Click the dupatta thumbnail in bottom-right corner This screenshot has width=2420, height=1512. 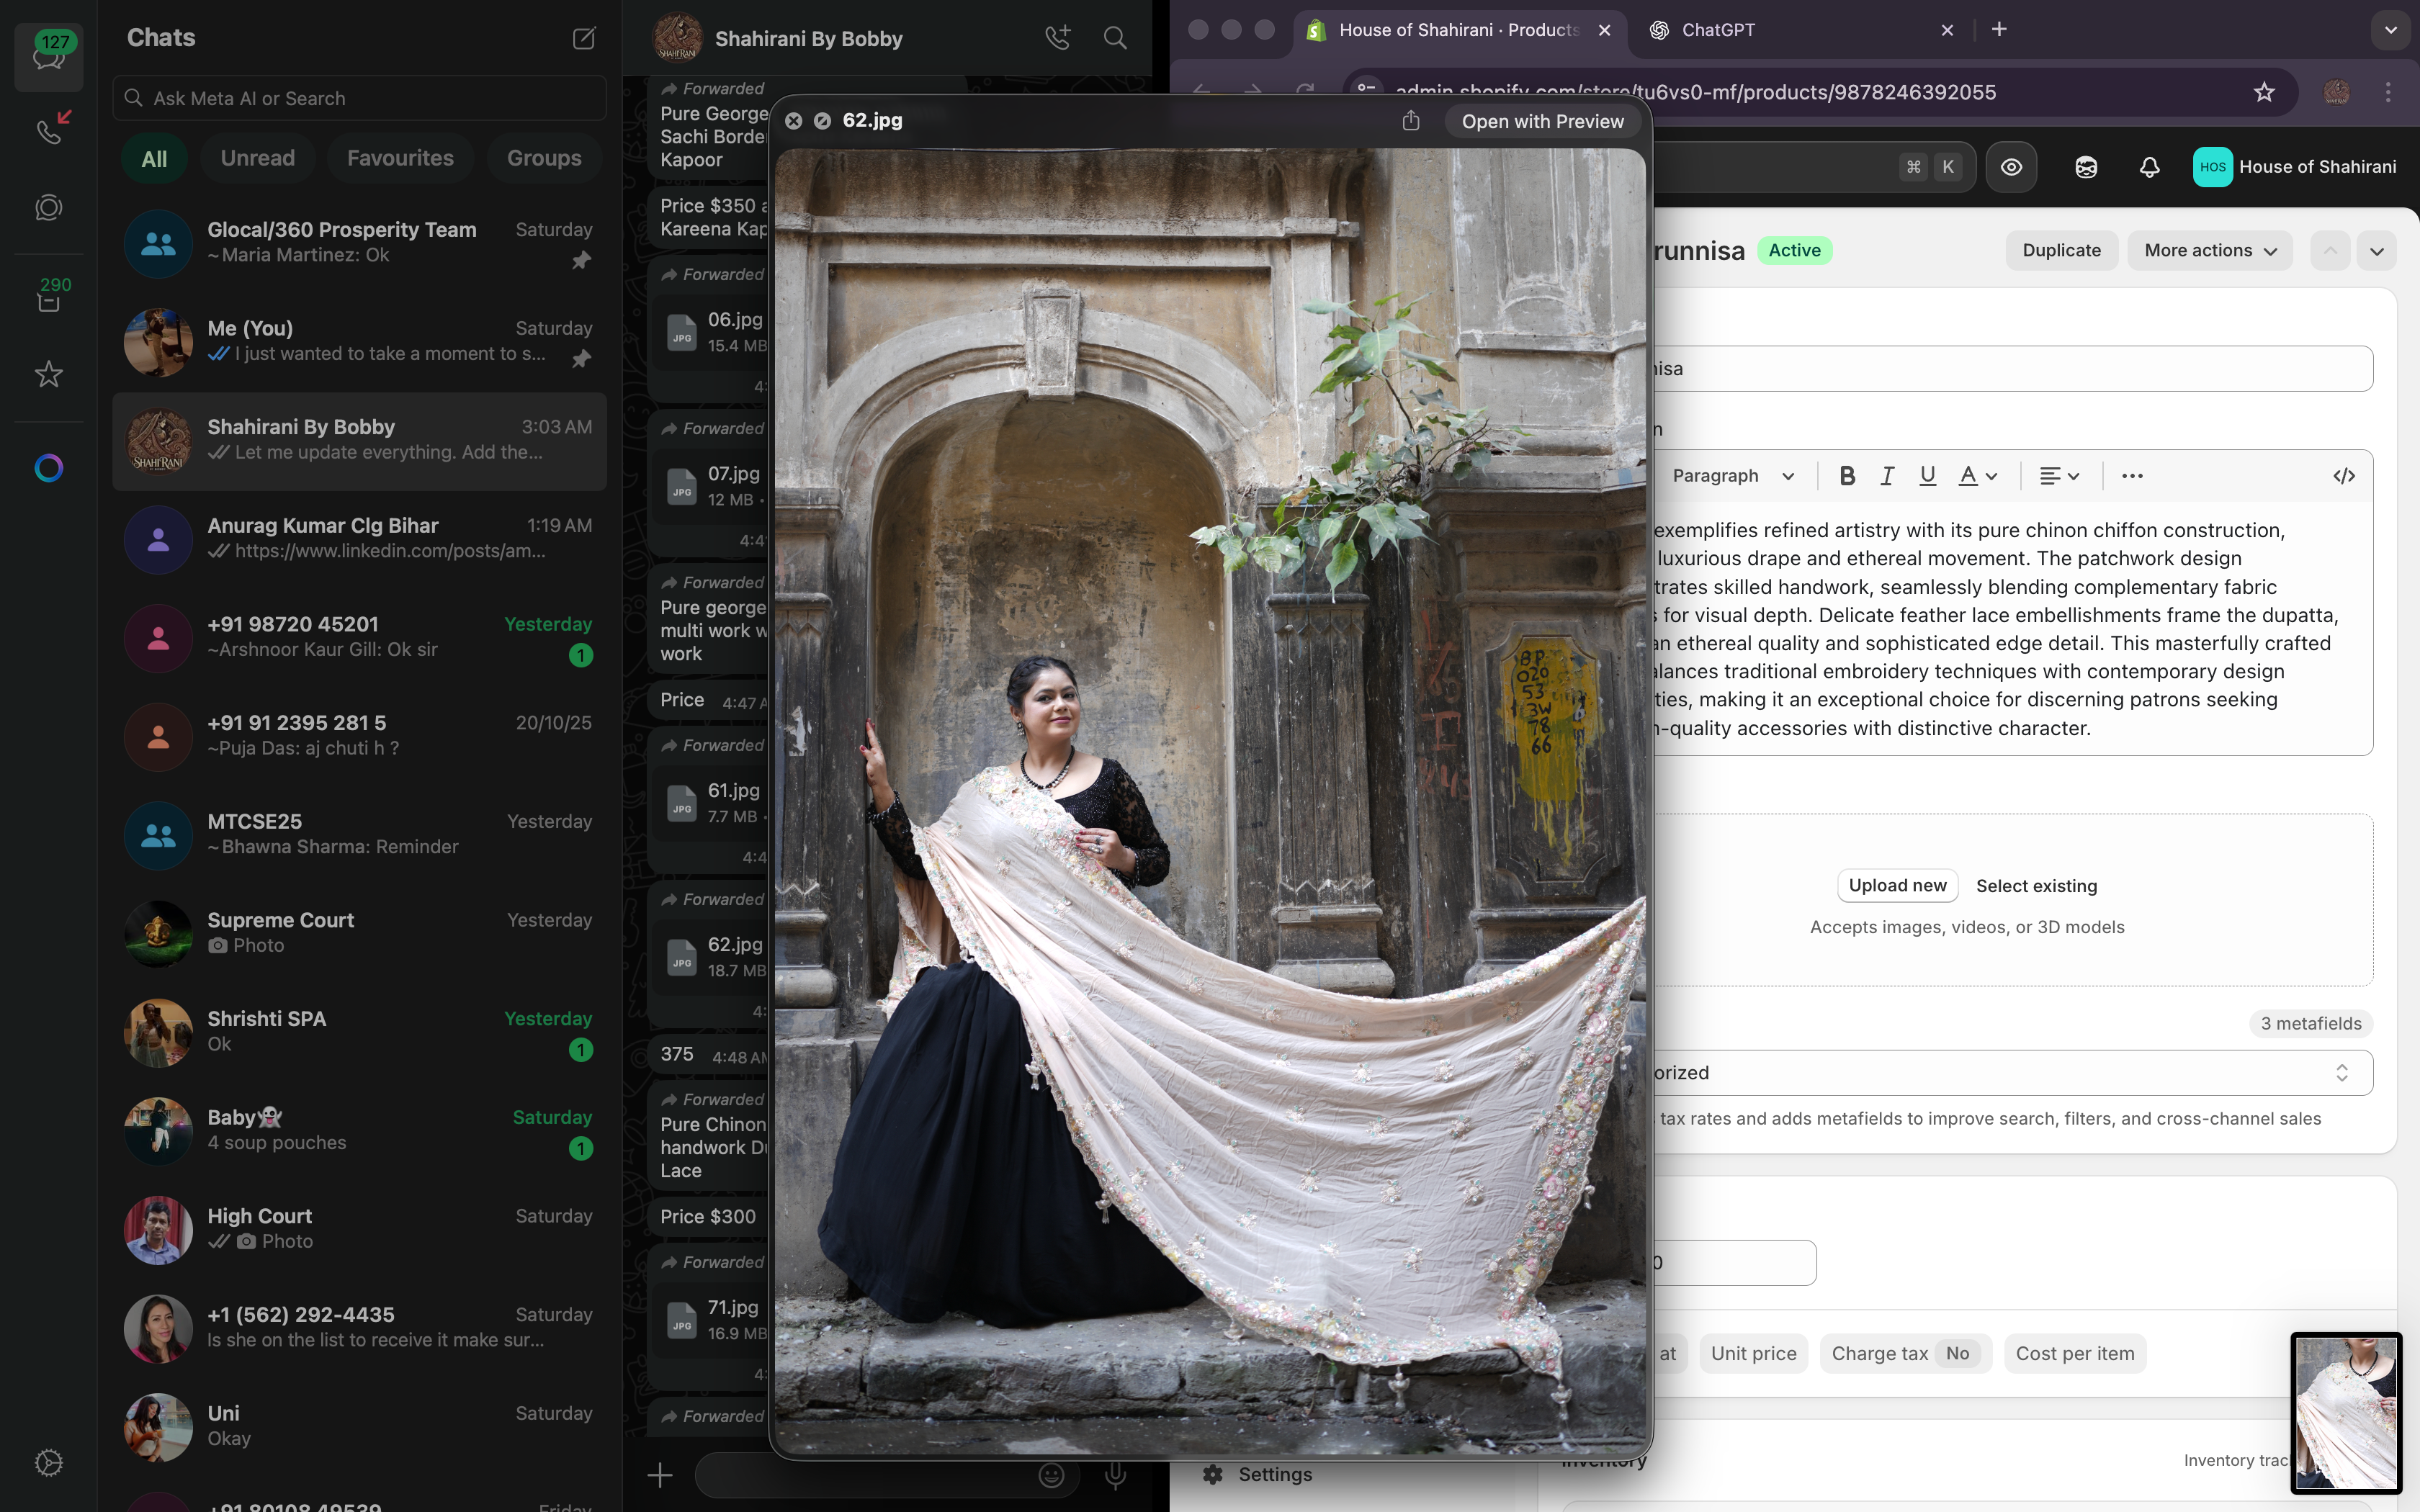tap(2345, 1412)
